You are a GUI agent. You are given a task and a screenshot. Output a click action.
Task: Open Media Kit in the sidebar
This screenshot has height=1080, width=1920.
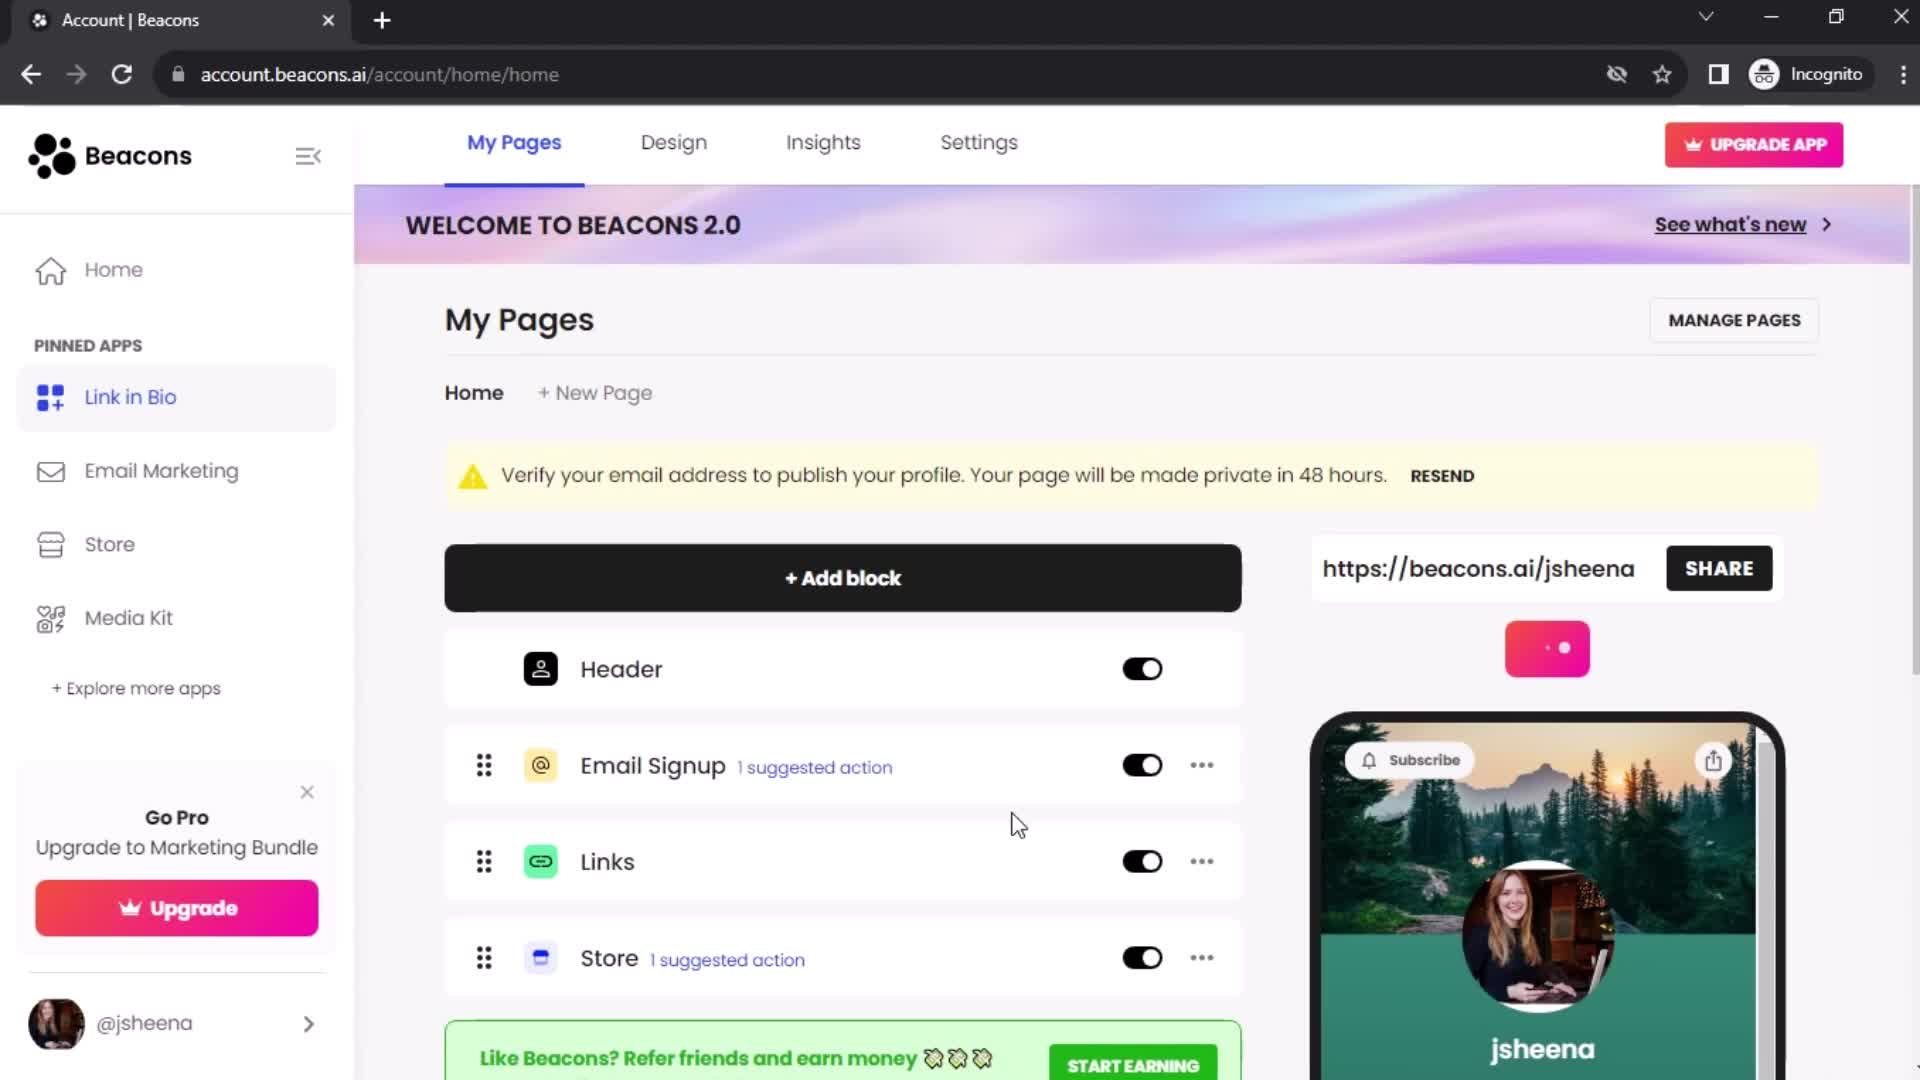pos(127,617)
